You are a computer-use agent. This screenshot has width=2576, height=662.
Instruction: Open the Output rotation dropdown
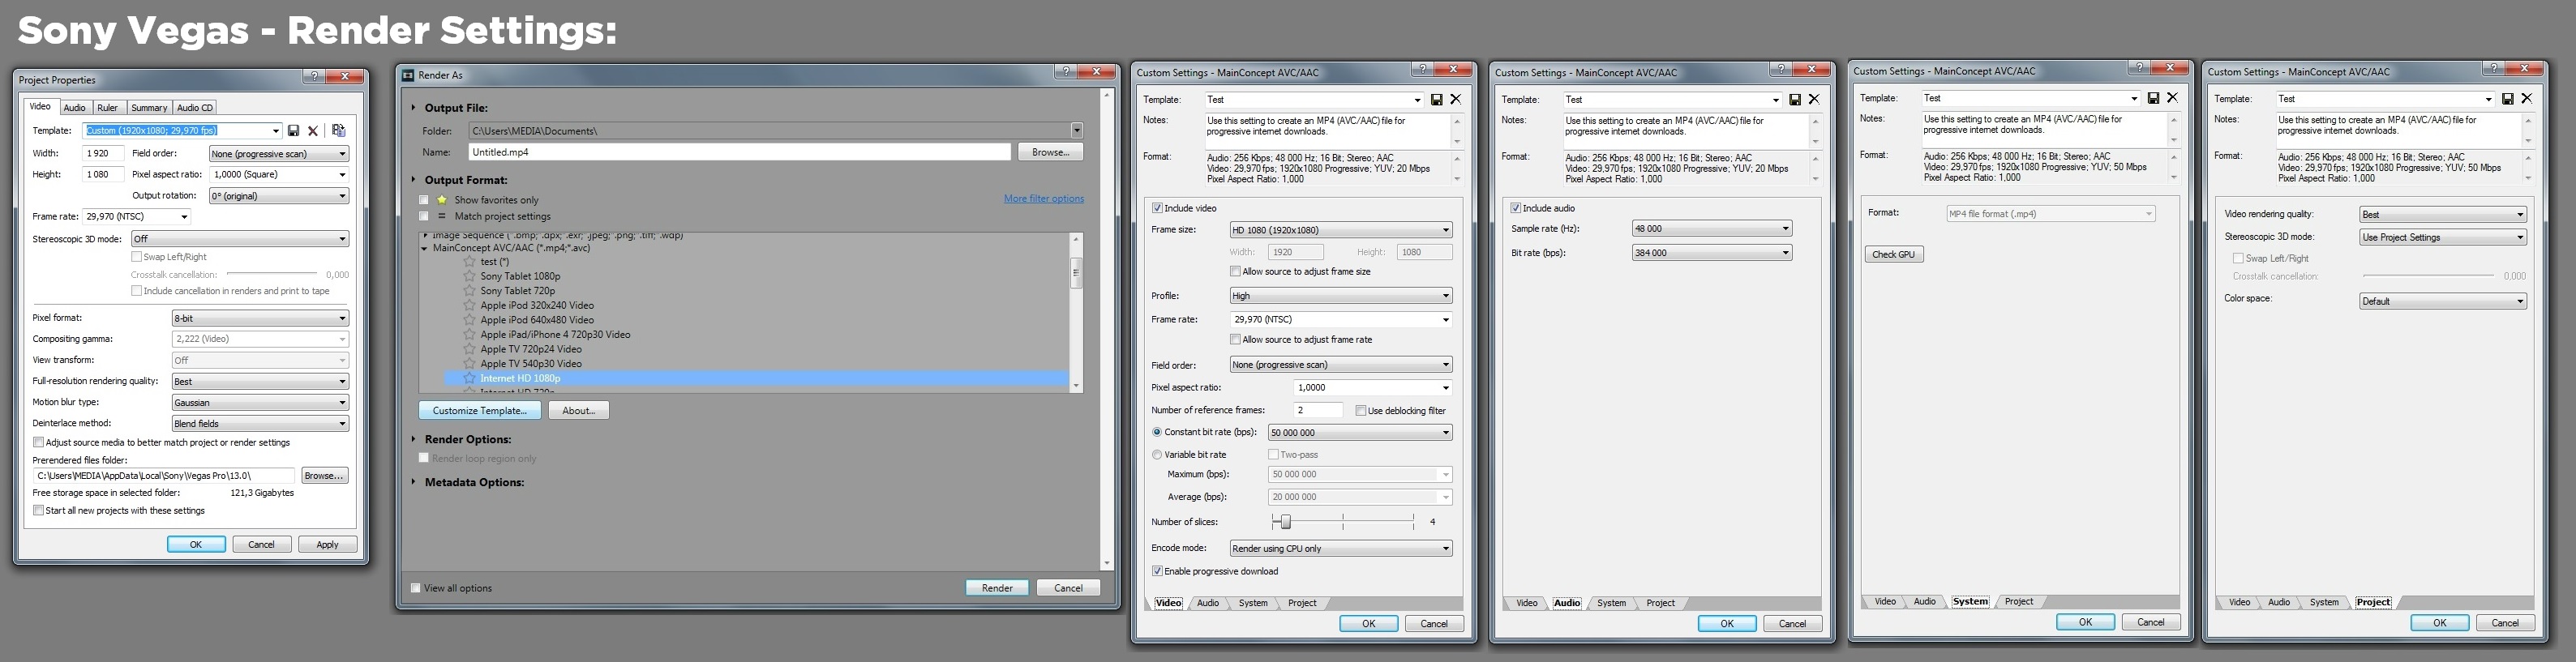point(278,195)
